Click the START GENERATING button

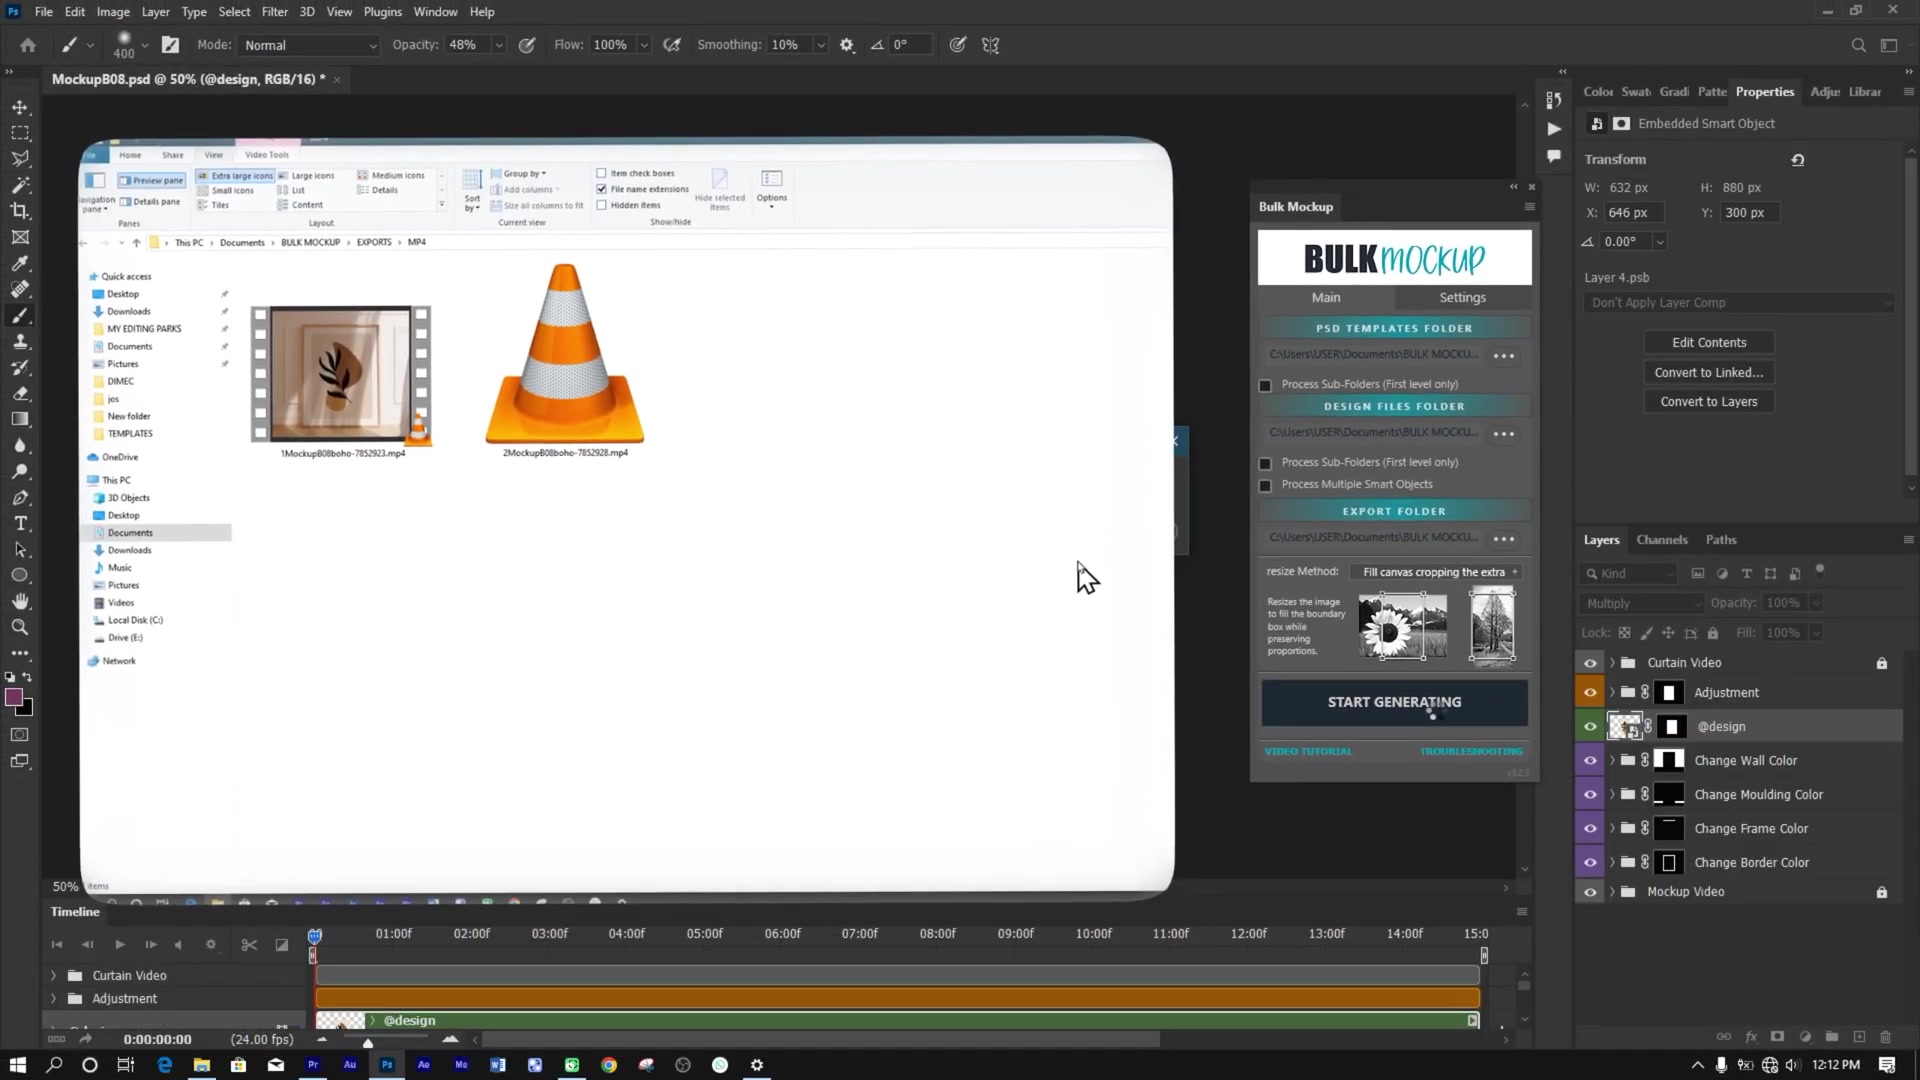tap(1393, 702)
